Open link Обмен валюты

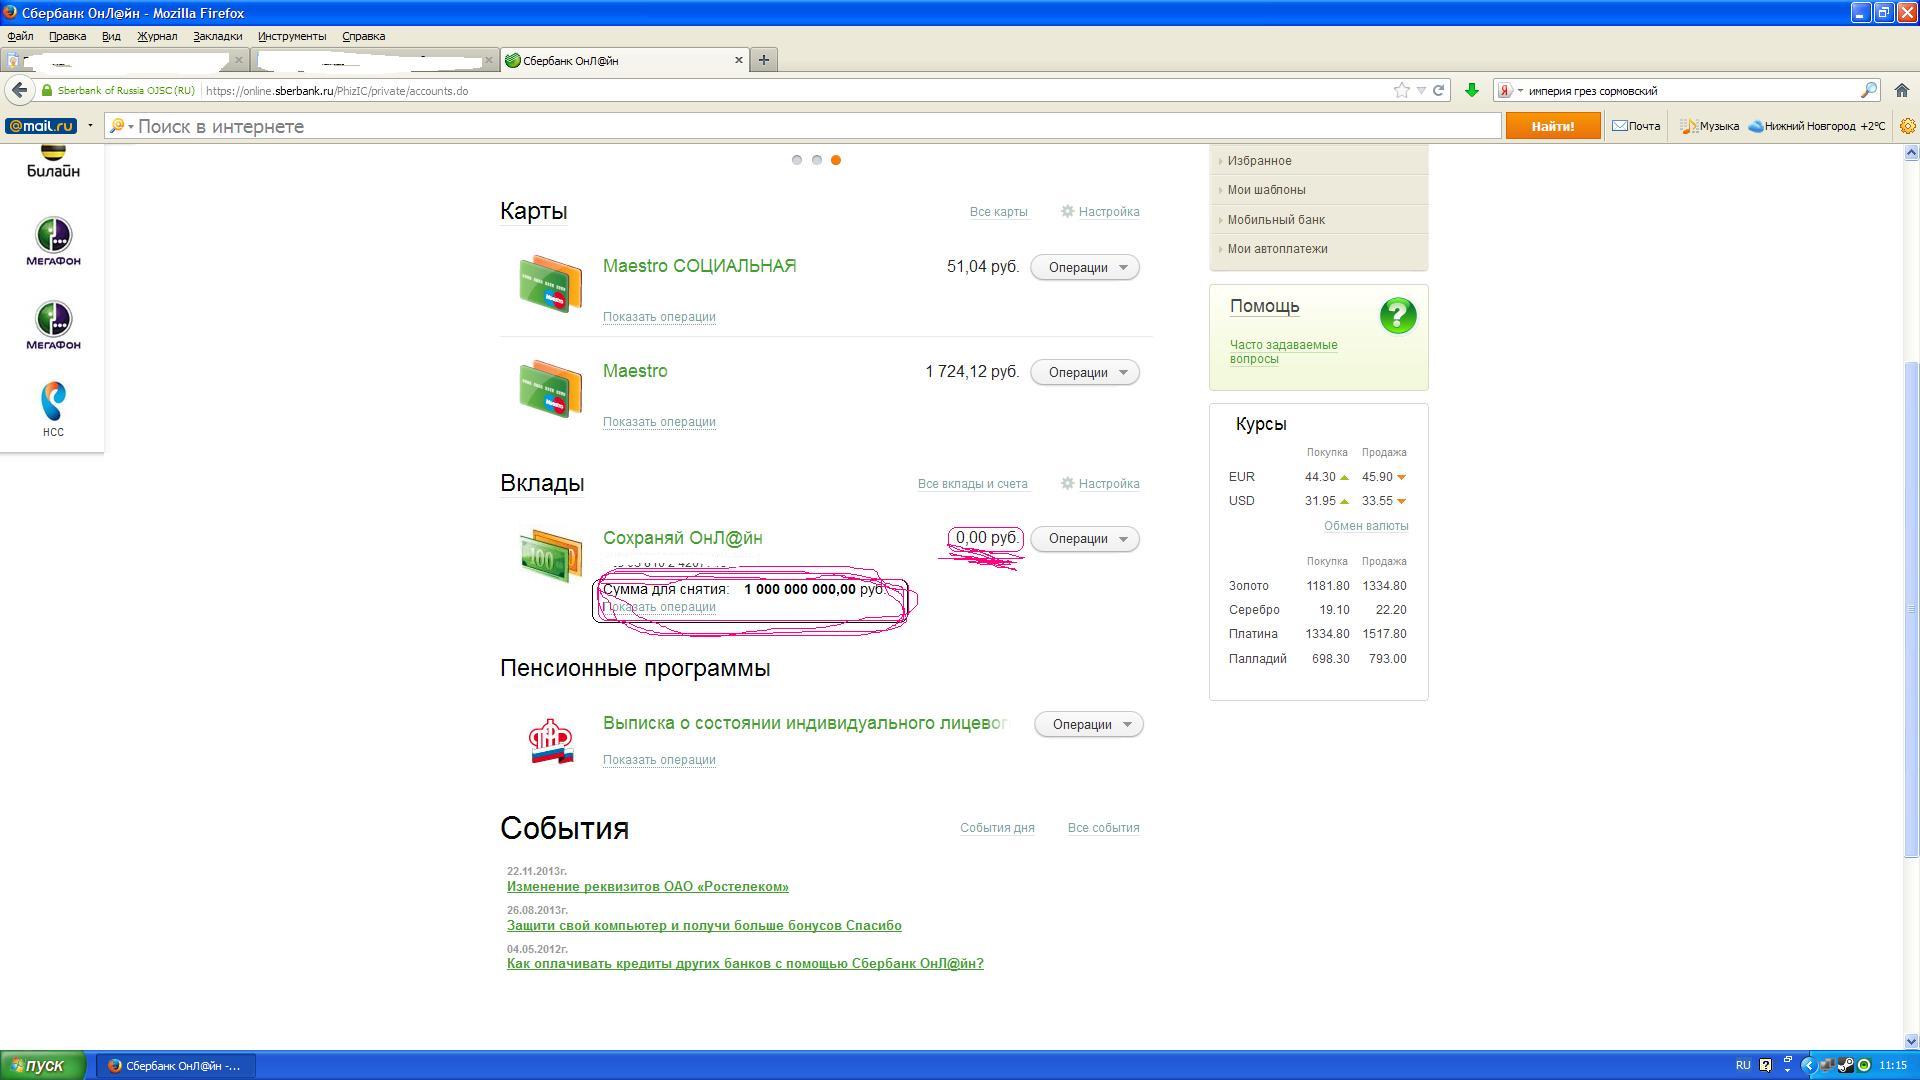click(x=1365, y=526)
